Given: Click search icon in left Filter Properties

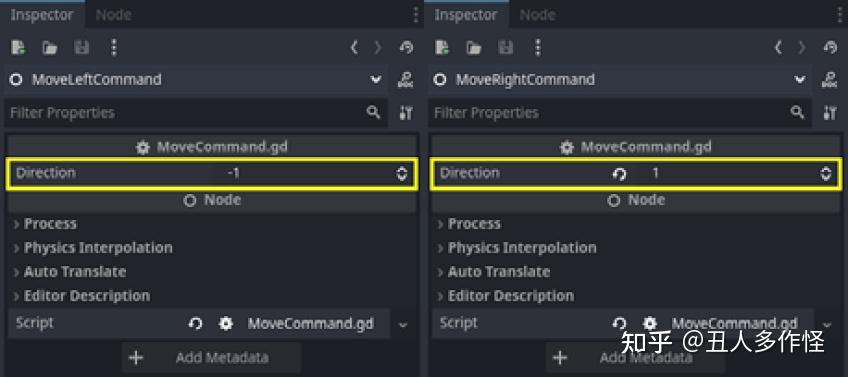Looking at the screenshot, I should 373,112.
